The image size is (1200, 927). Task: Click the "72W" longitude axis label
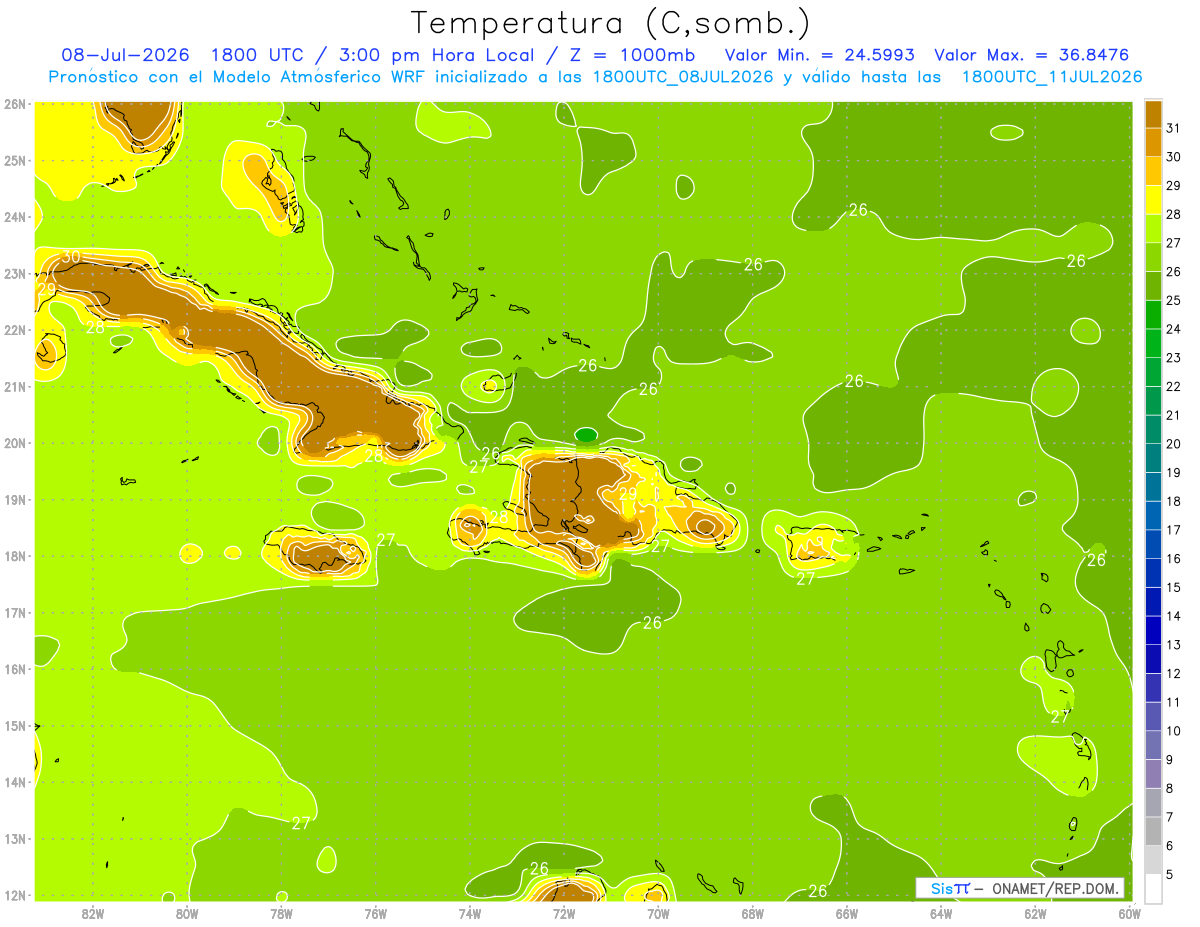[x=564, y=913]
